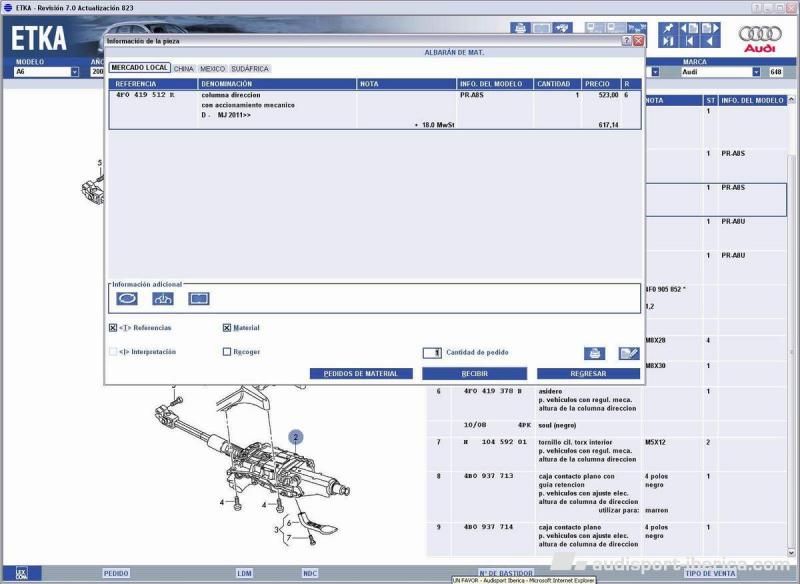Screen dimensions: 800x584
Task: Select the Sudáfrica market tab
Action: [x=250, y=69]
